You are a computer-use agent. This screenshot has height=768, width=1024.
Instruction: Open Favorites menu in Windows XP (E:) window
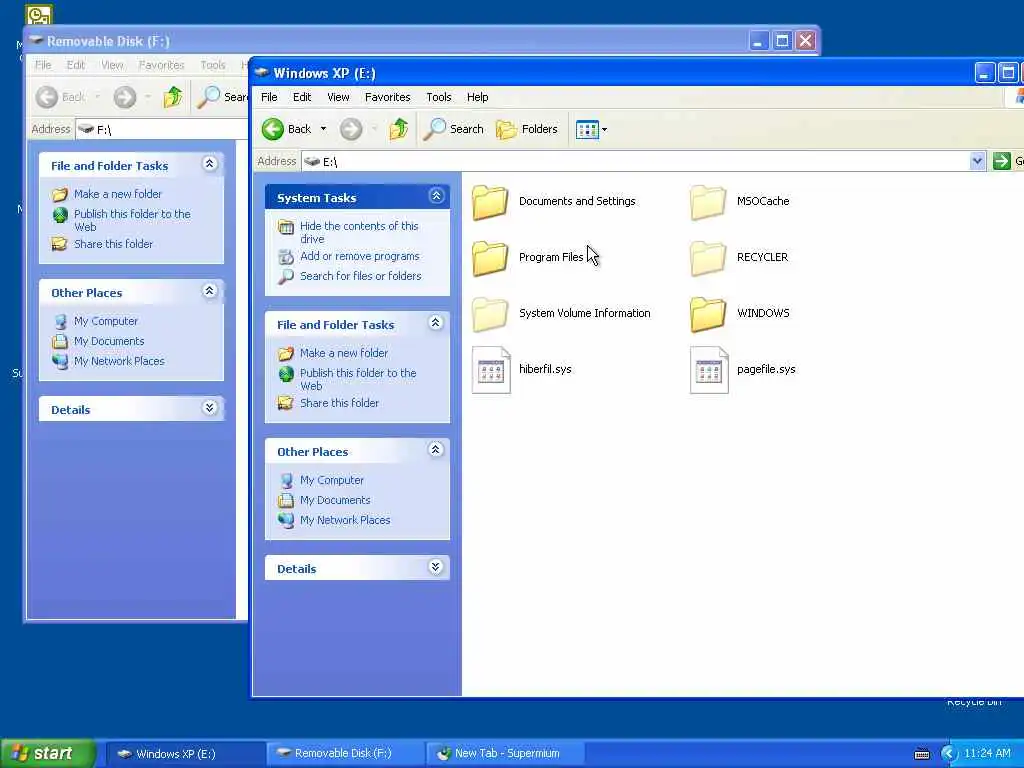[x=387, y=97]
